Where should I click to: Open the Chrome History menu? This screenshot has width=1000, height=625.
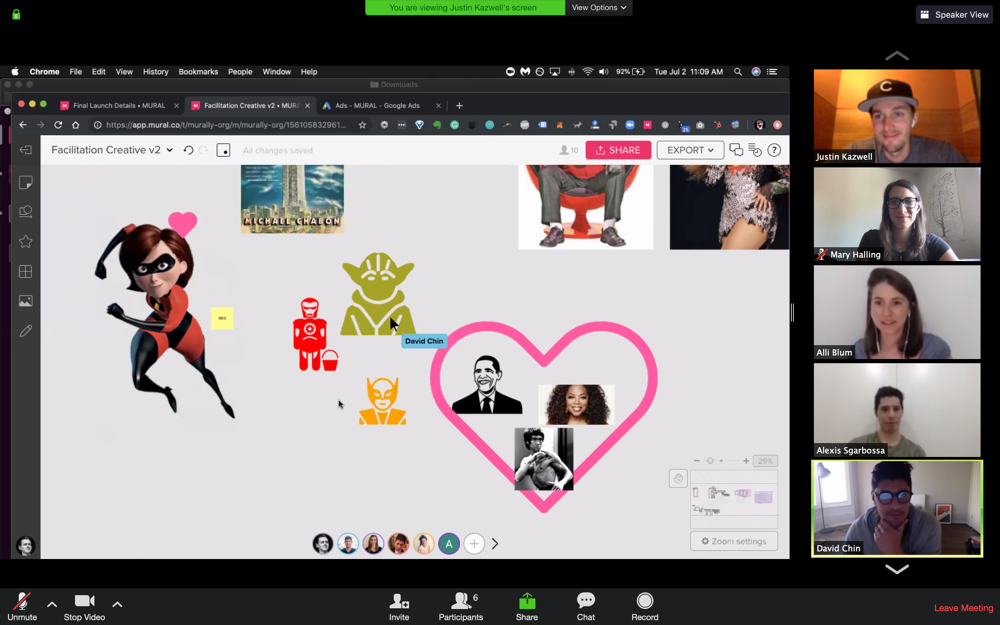(x=155, y=71)
